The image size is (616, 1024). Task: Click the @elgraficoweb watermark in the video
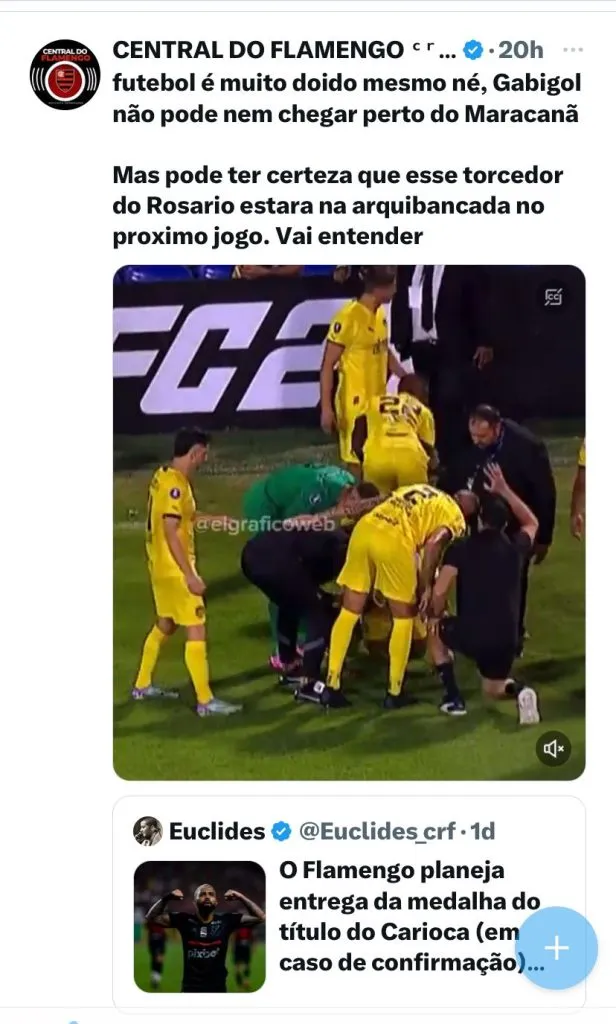(265, 524)
